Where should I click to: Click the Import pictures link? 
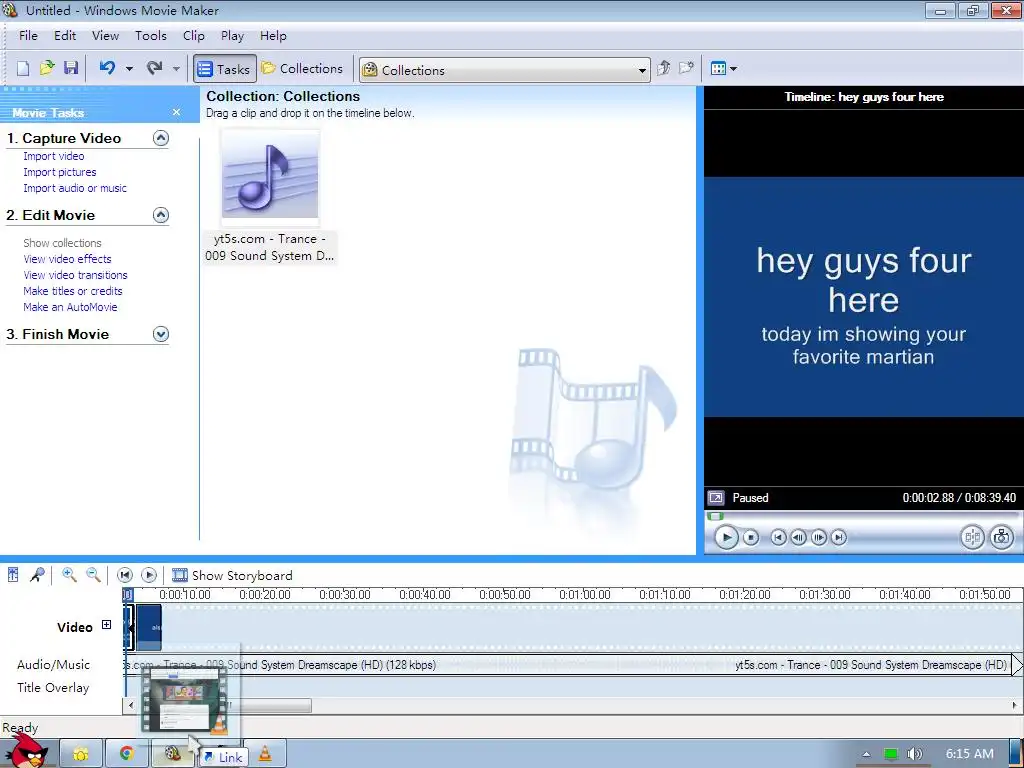59,172
